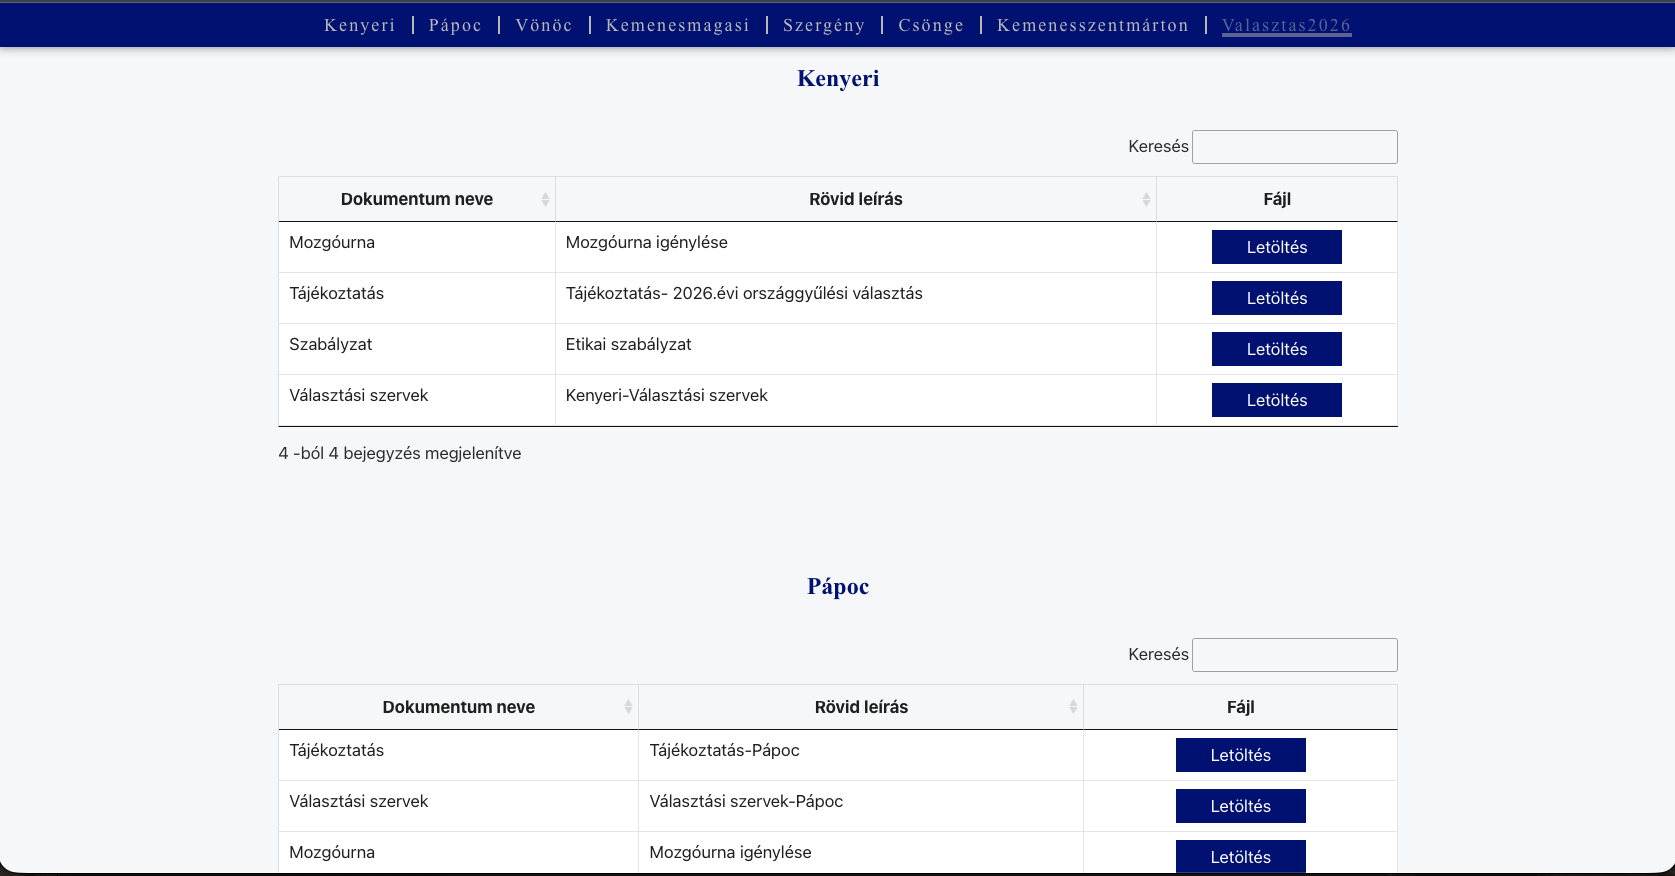Focus the Kenyeri Keresés search field
Screen dimensions: 1675x876
click(1295, 147)
